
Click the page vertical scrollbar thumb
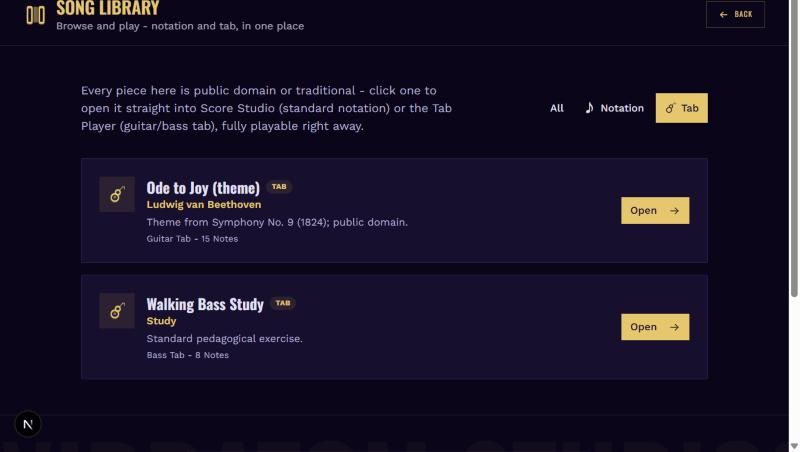point(794,148)
